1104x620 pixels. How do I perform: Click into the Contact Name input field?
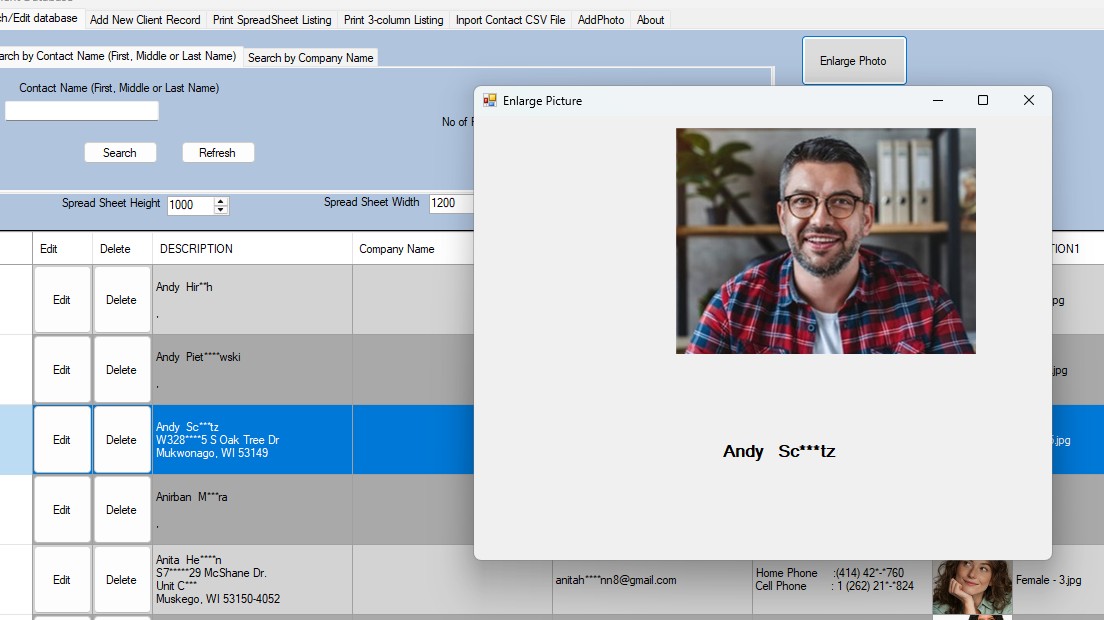pyautogui.click(x=82, y=110)
